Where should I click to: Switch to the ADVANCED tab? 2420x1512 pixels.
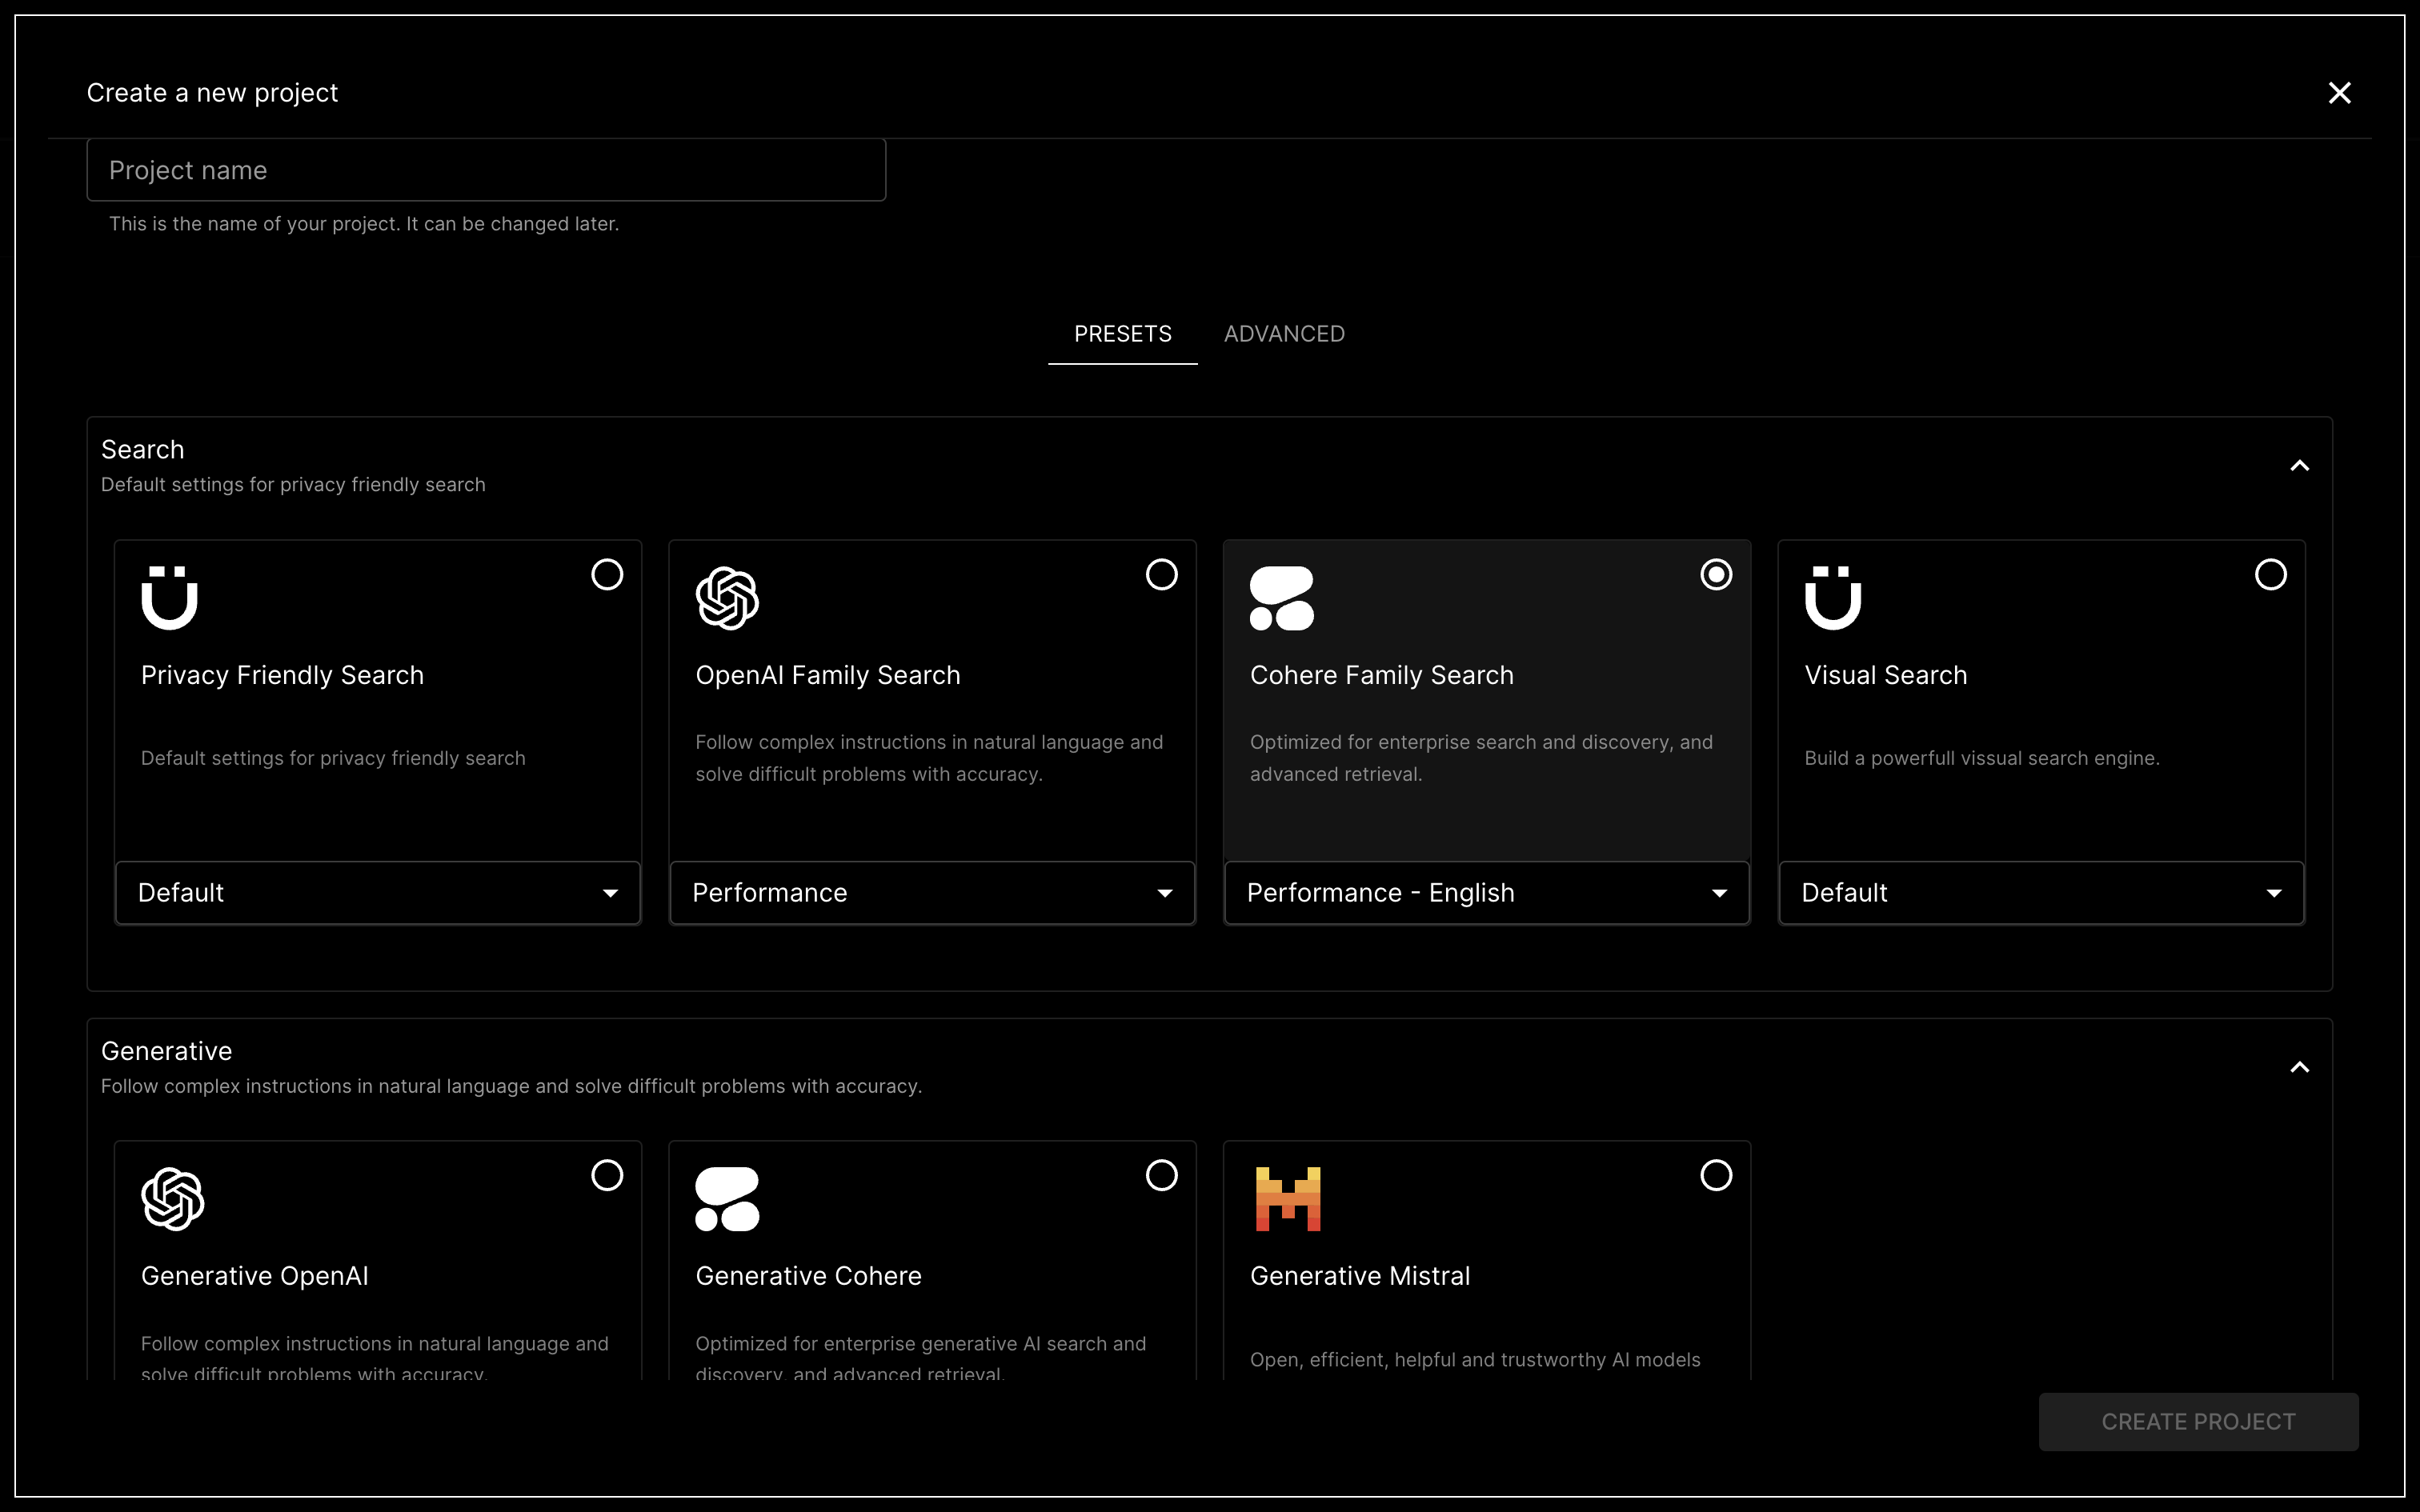pyautogui.click(x=1284, y=334)
